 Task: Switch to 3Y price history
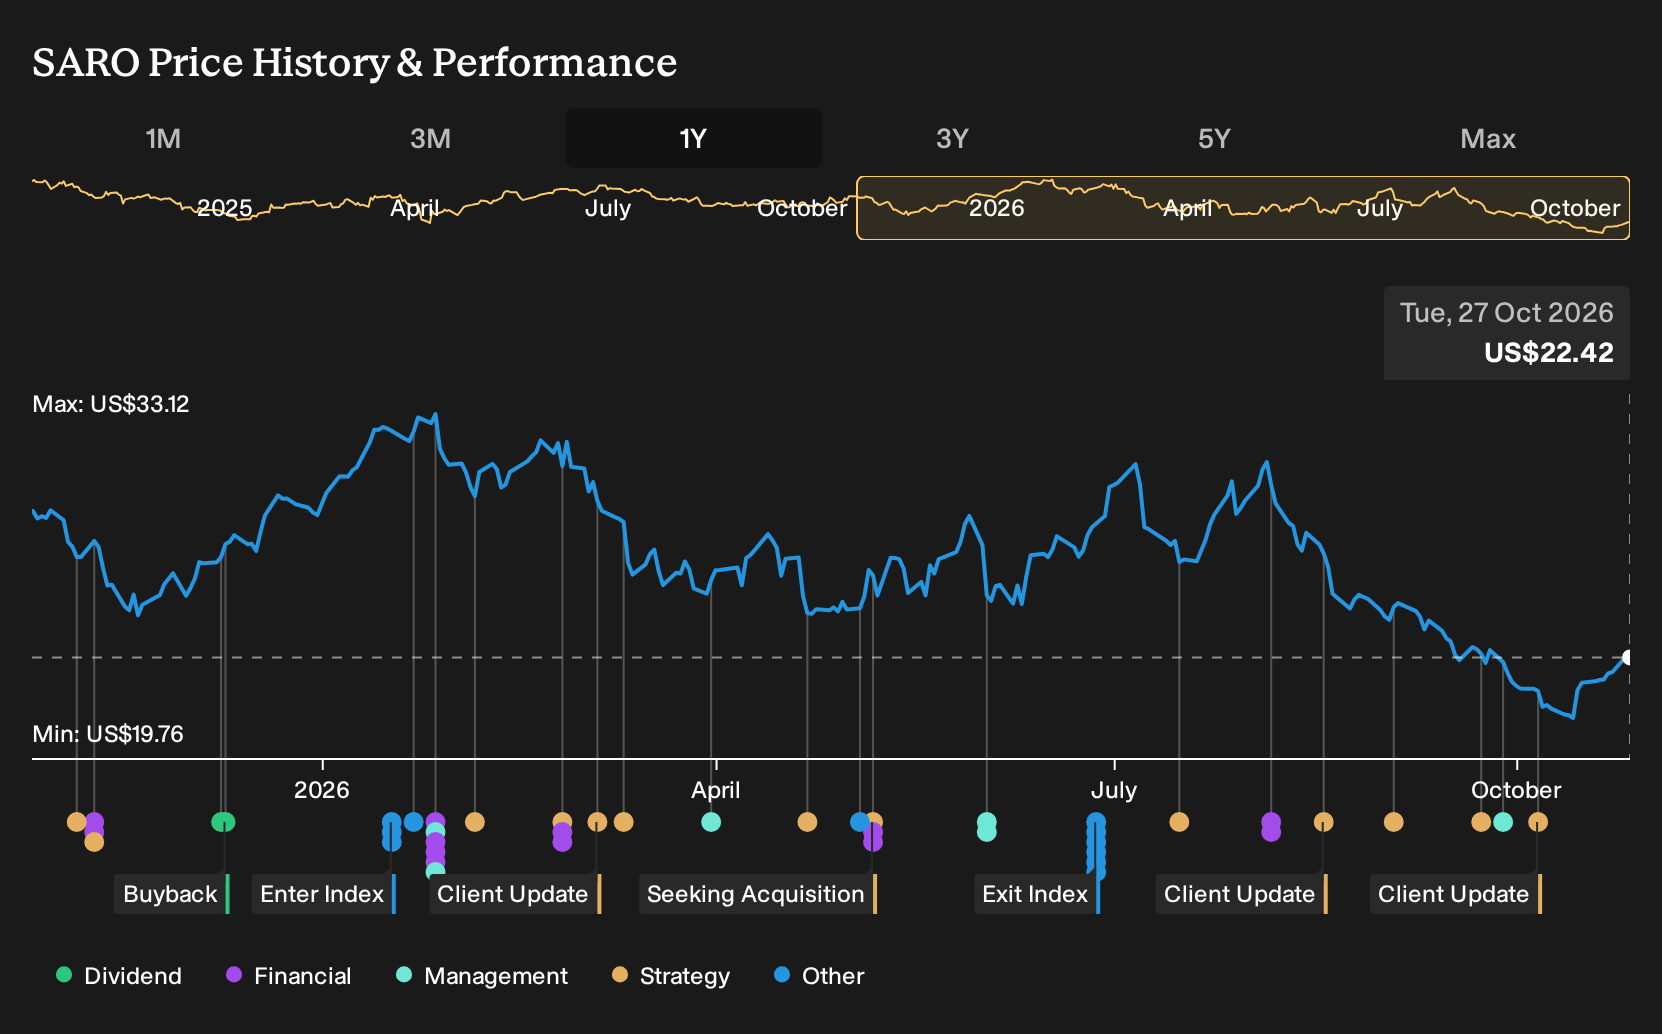[x=952, y=138]
